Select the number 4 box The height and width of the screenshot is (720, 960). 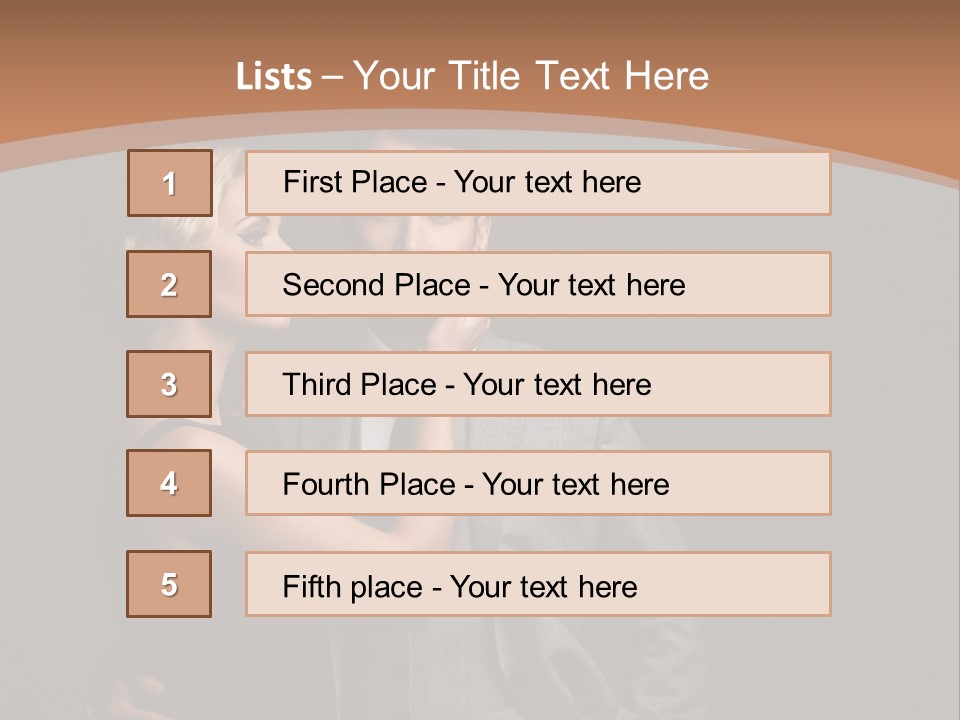169,484
